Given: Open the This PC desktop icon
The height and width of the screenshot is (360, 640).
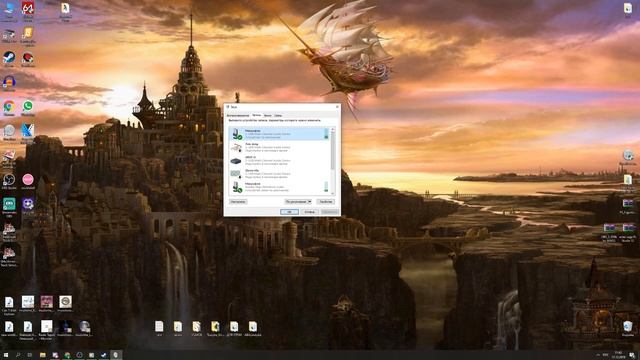Looking at the screenshot, I should [x=9, y=11].
